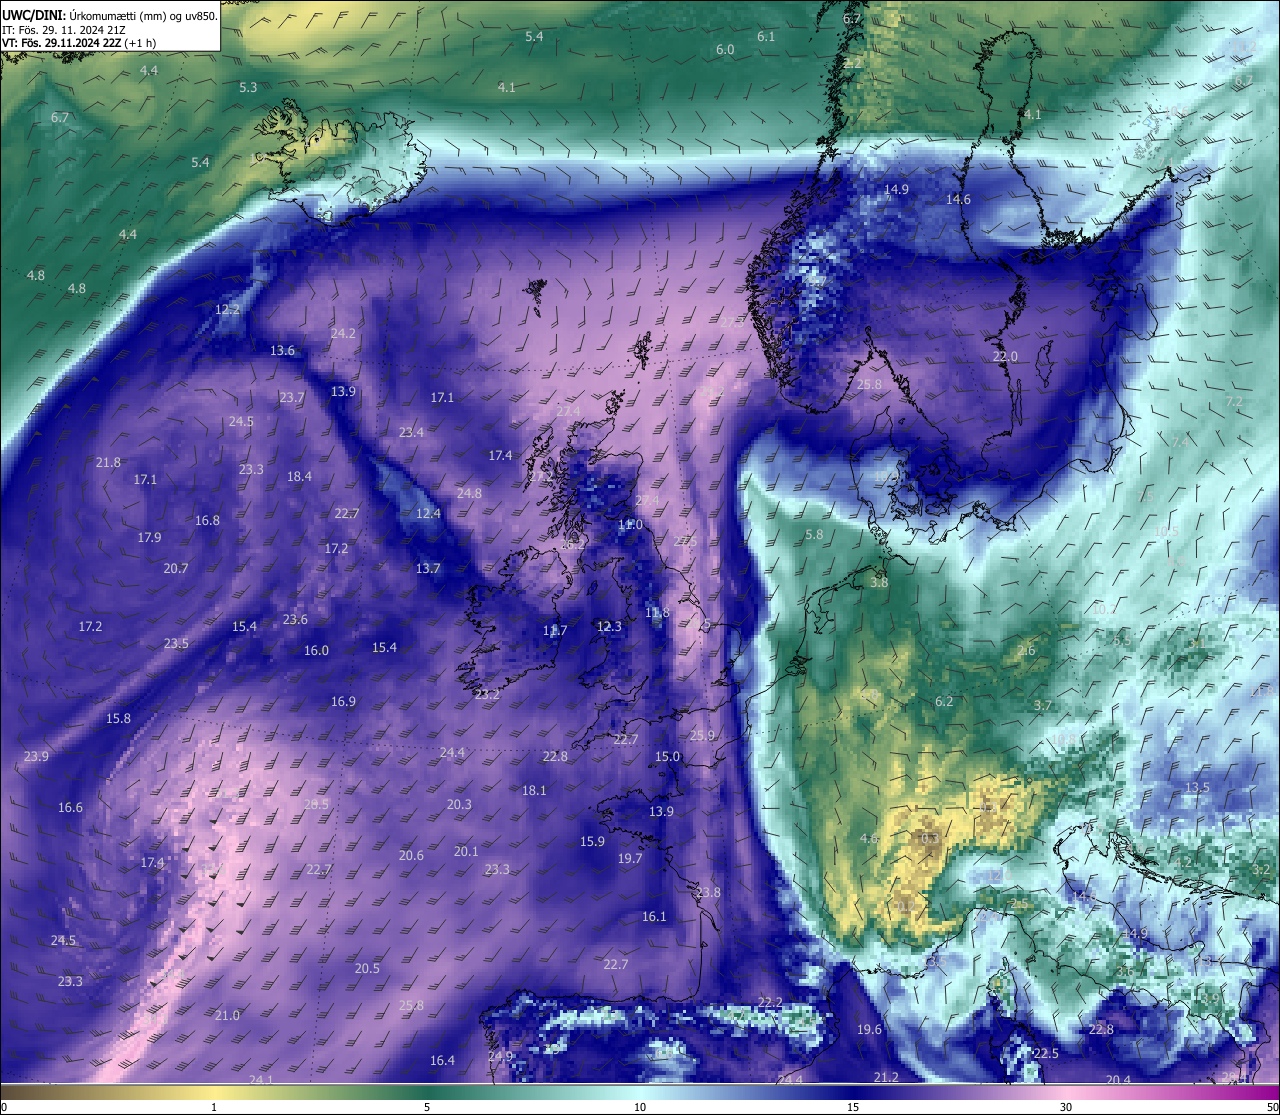Click the 4.6 map value
1280x1115 pixels.
pos(869,839)
